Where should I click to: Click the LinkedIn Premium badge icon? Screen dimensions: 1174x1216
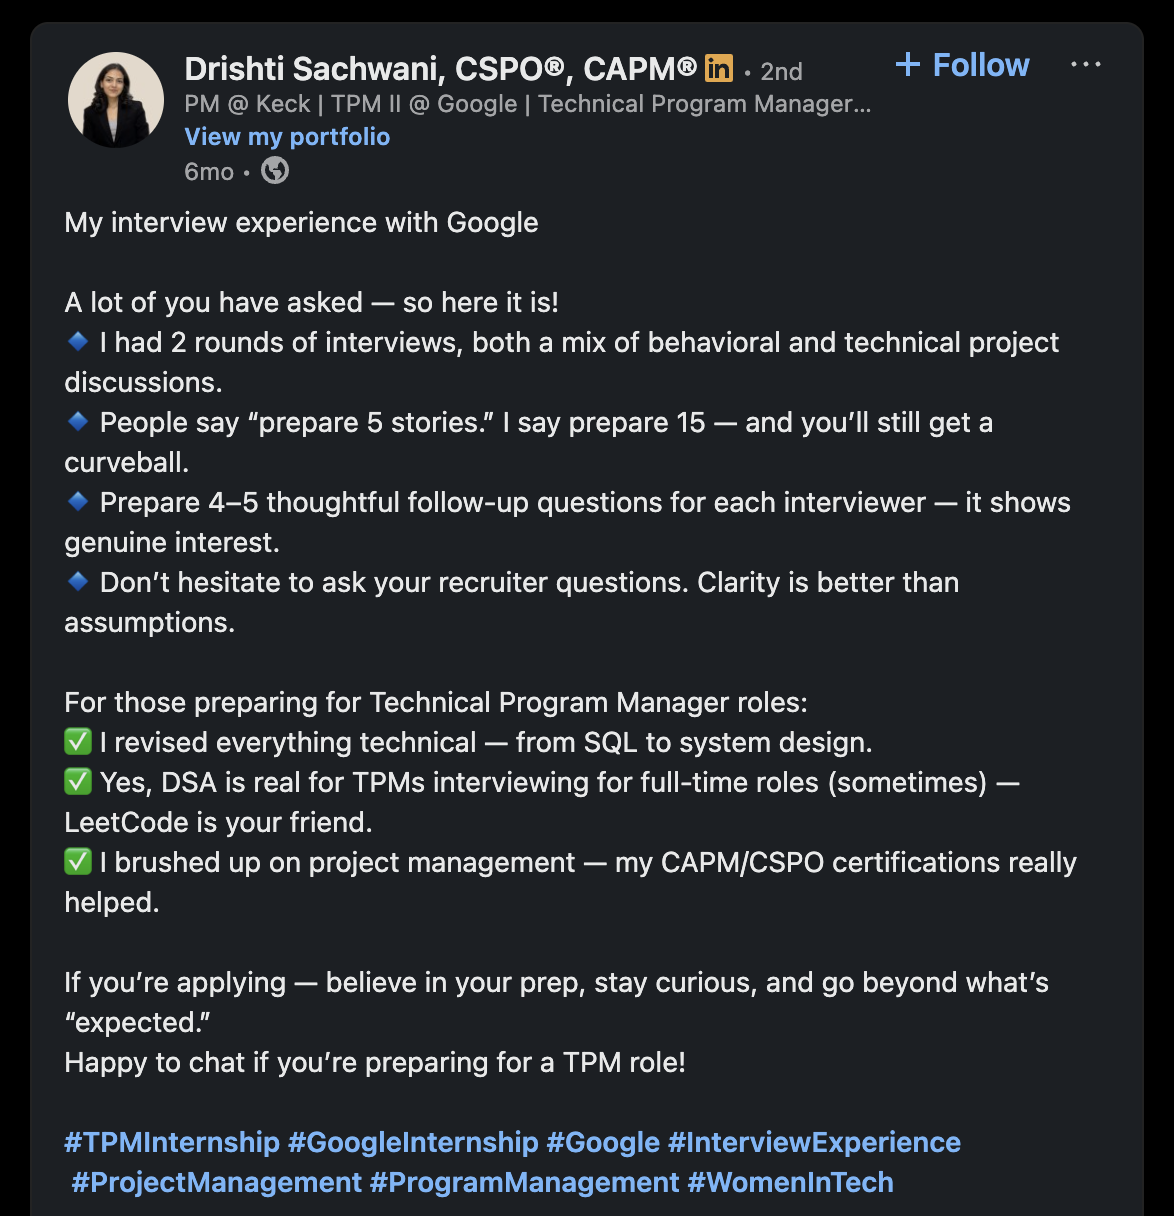pos(718,68)
